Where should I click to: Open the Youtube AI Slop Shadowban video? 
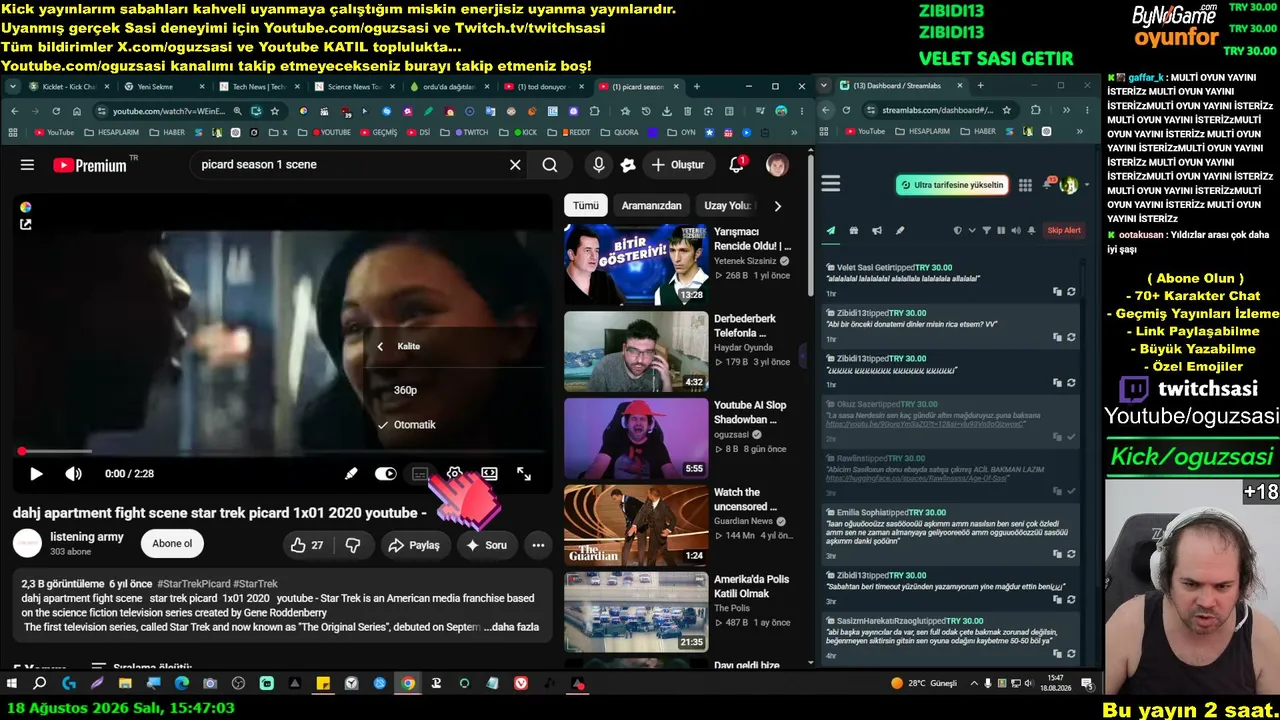636,438
